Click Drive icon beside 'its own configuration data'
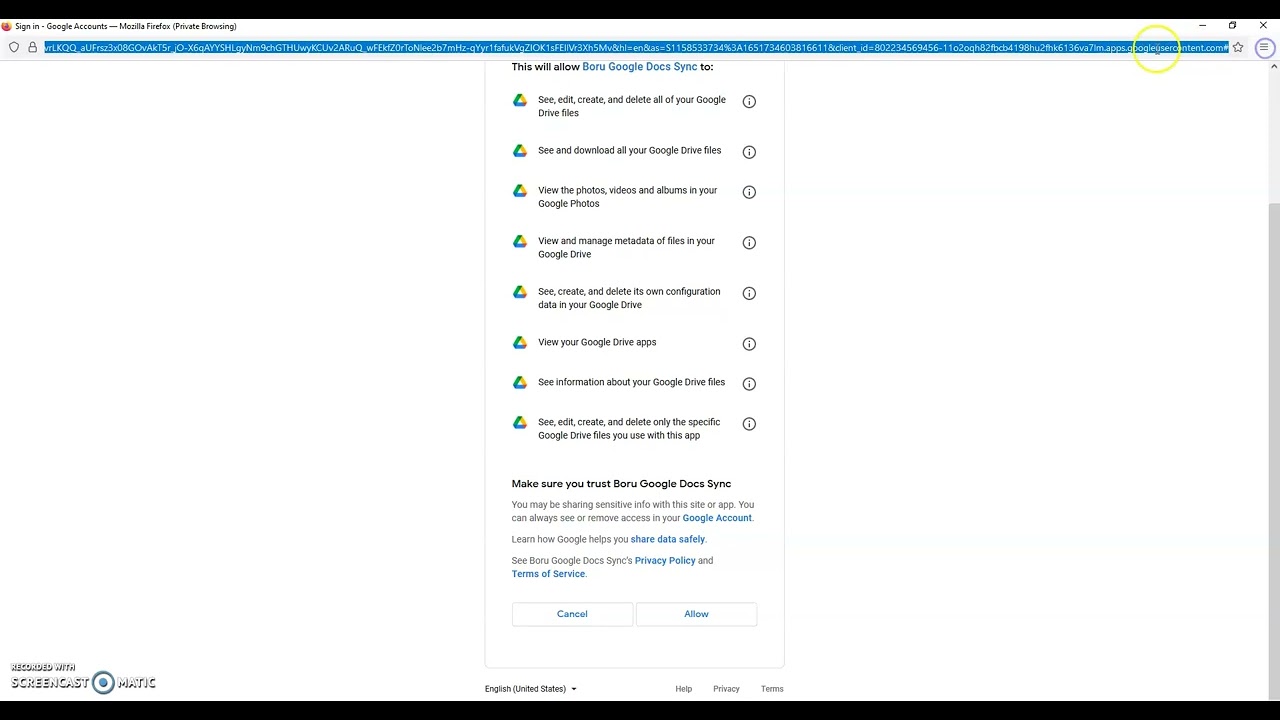Viewport: 1280px width, 720px height. (x=520, y=292)
